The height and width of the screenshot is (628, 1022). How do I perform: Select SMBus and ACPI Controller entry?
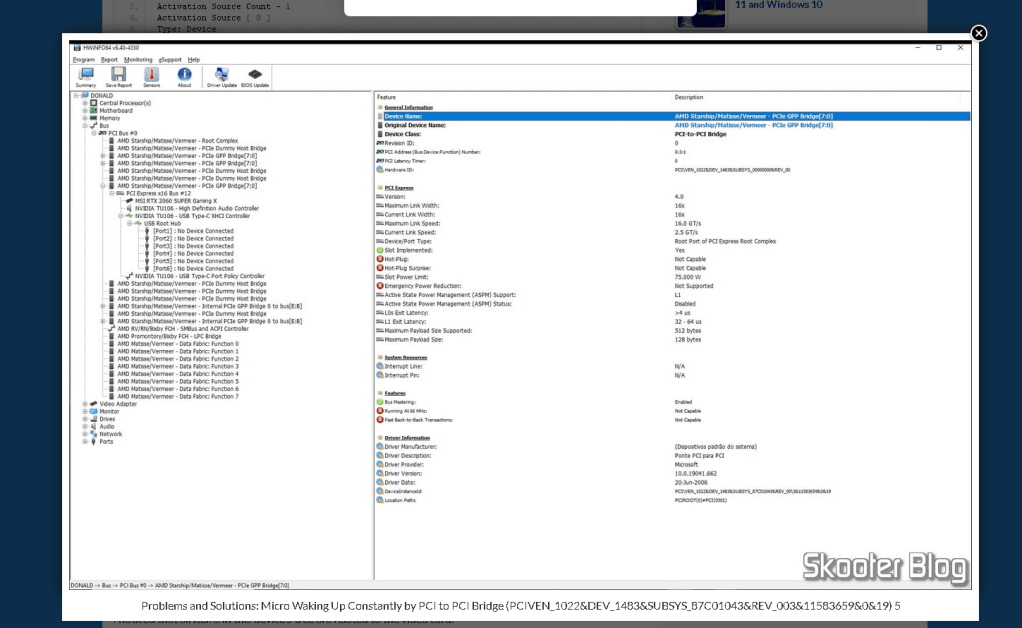click(182, 329)
